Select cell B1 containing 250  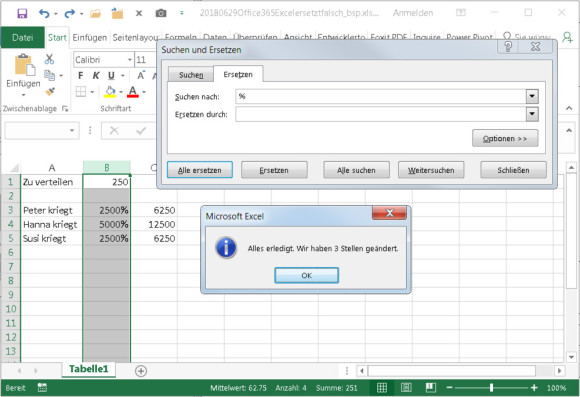pos(107,182)
